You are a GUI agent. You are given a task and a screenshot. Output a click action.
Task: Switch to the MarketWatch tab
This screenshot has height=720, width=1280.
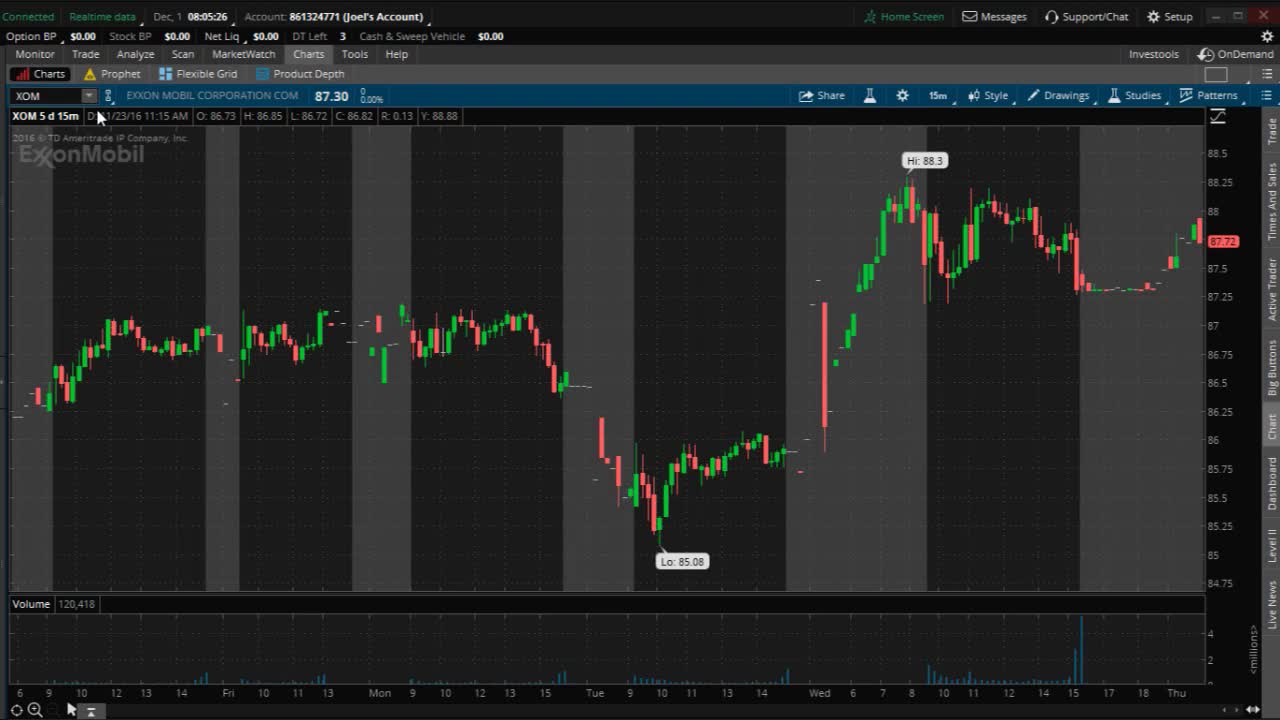[x=243, y=54]
